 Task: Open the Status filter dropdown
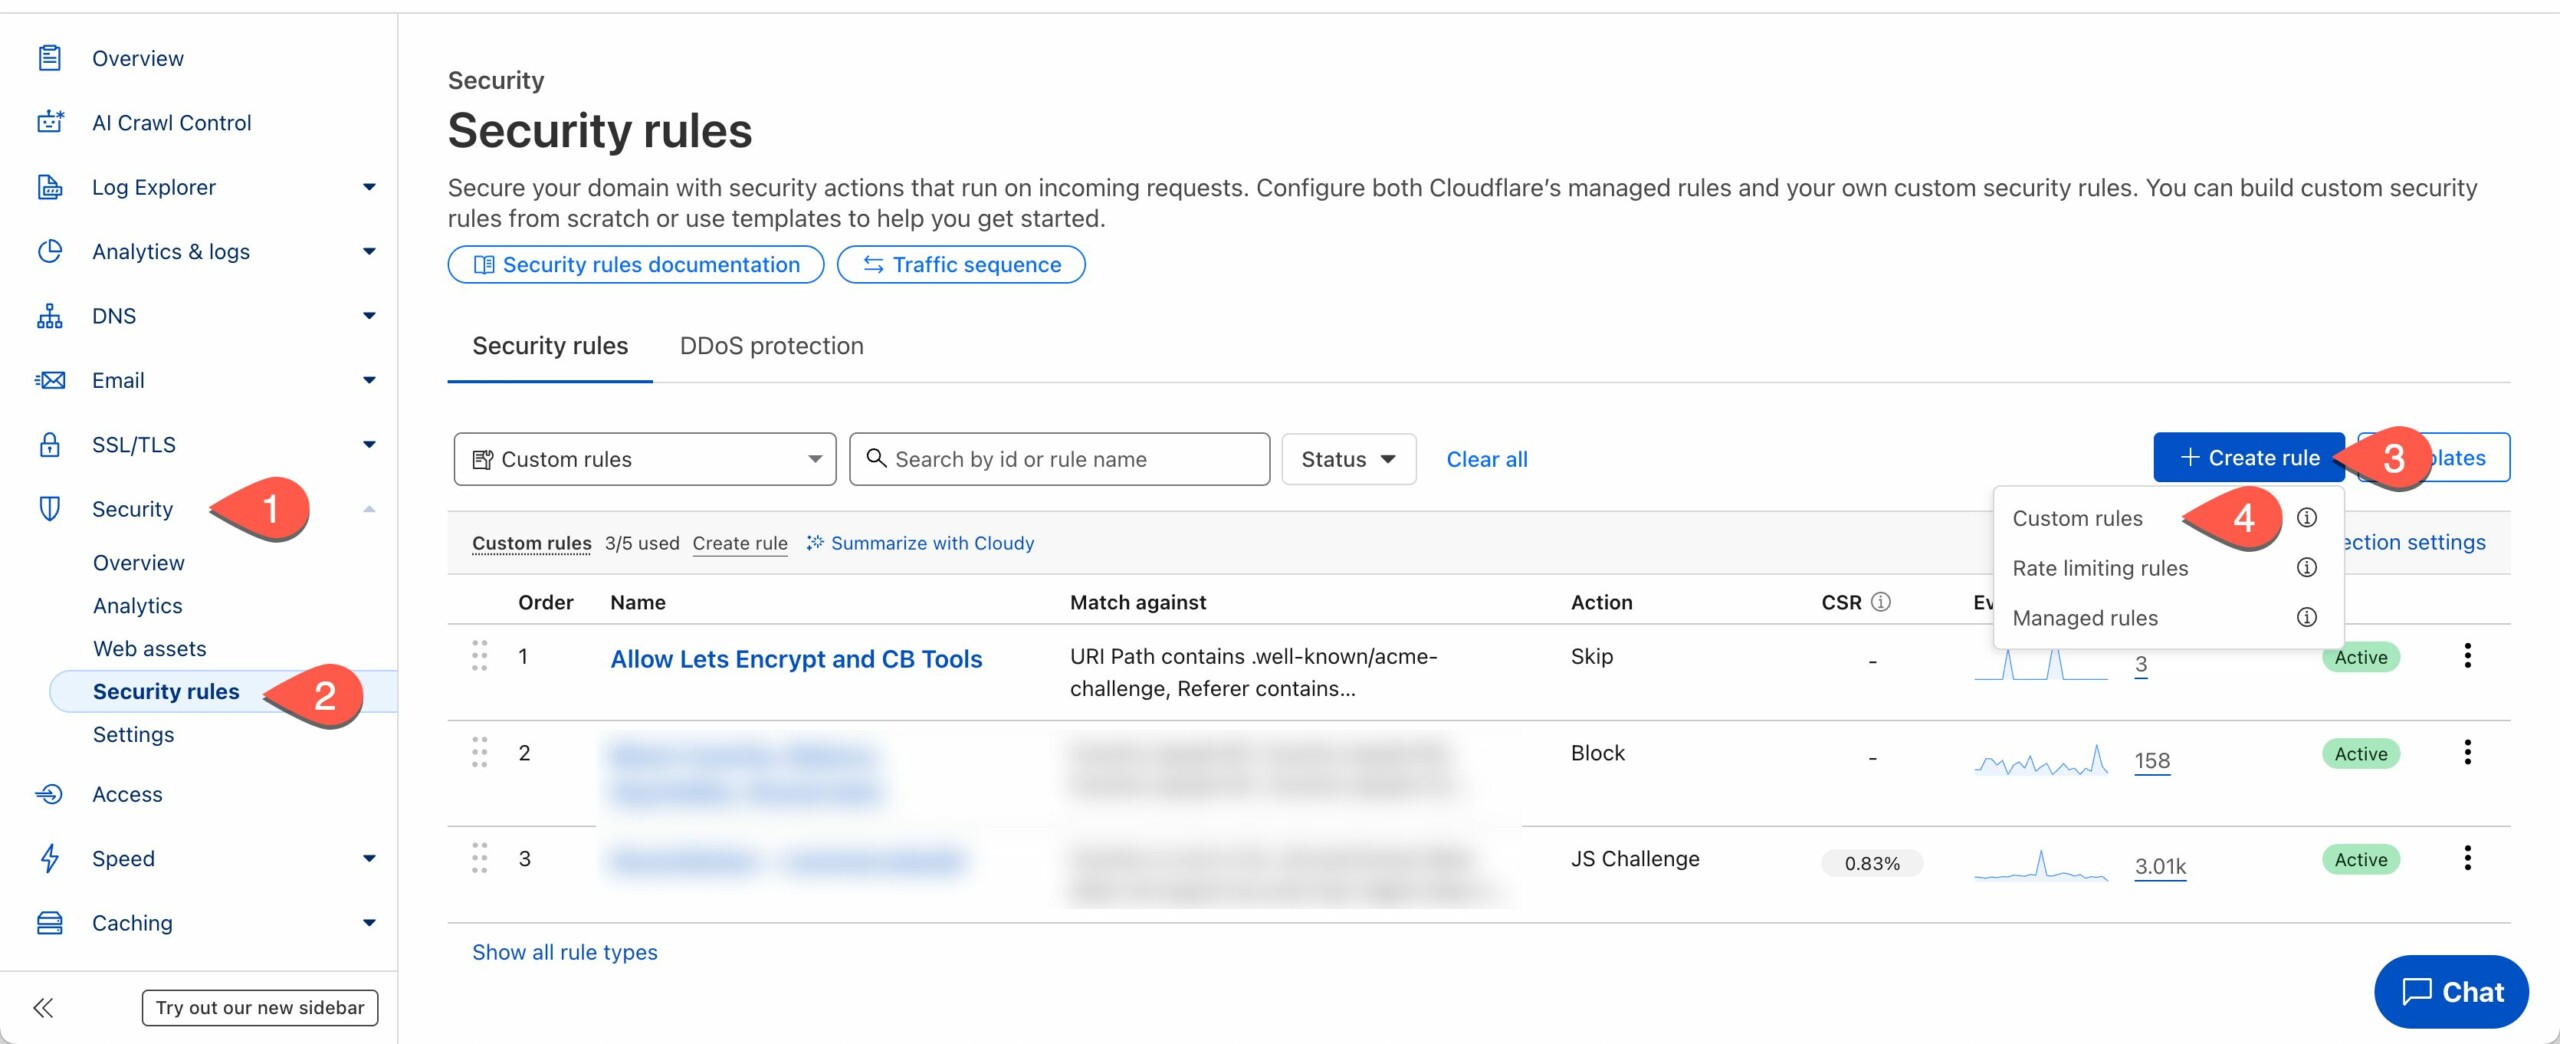pyautogui.click(x=1347, y=459)
